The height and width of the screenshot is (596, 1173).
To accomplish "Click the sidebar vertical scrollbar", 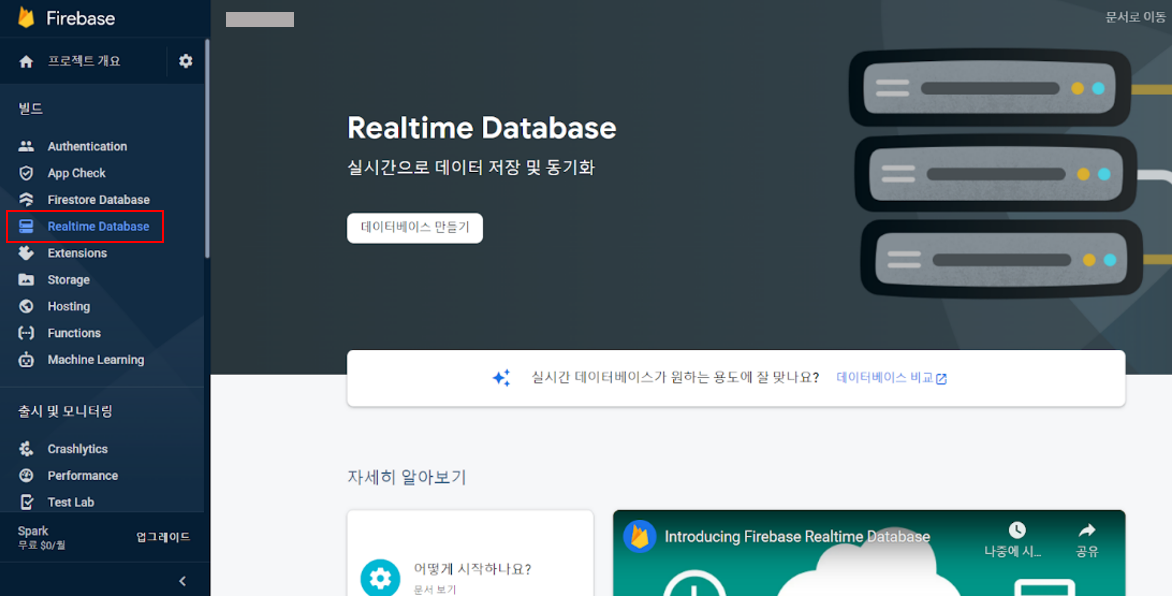I will (207, 148).
